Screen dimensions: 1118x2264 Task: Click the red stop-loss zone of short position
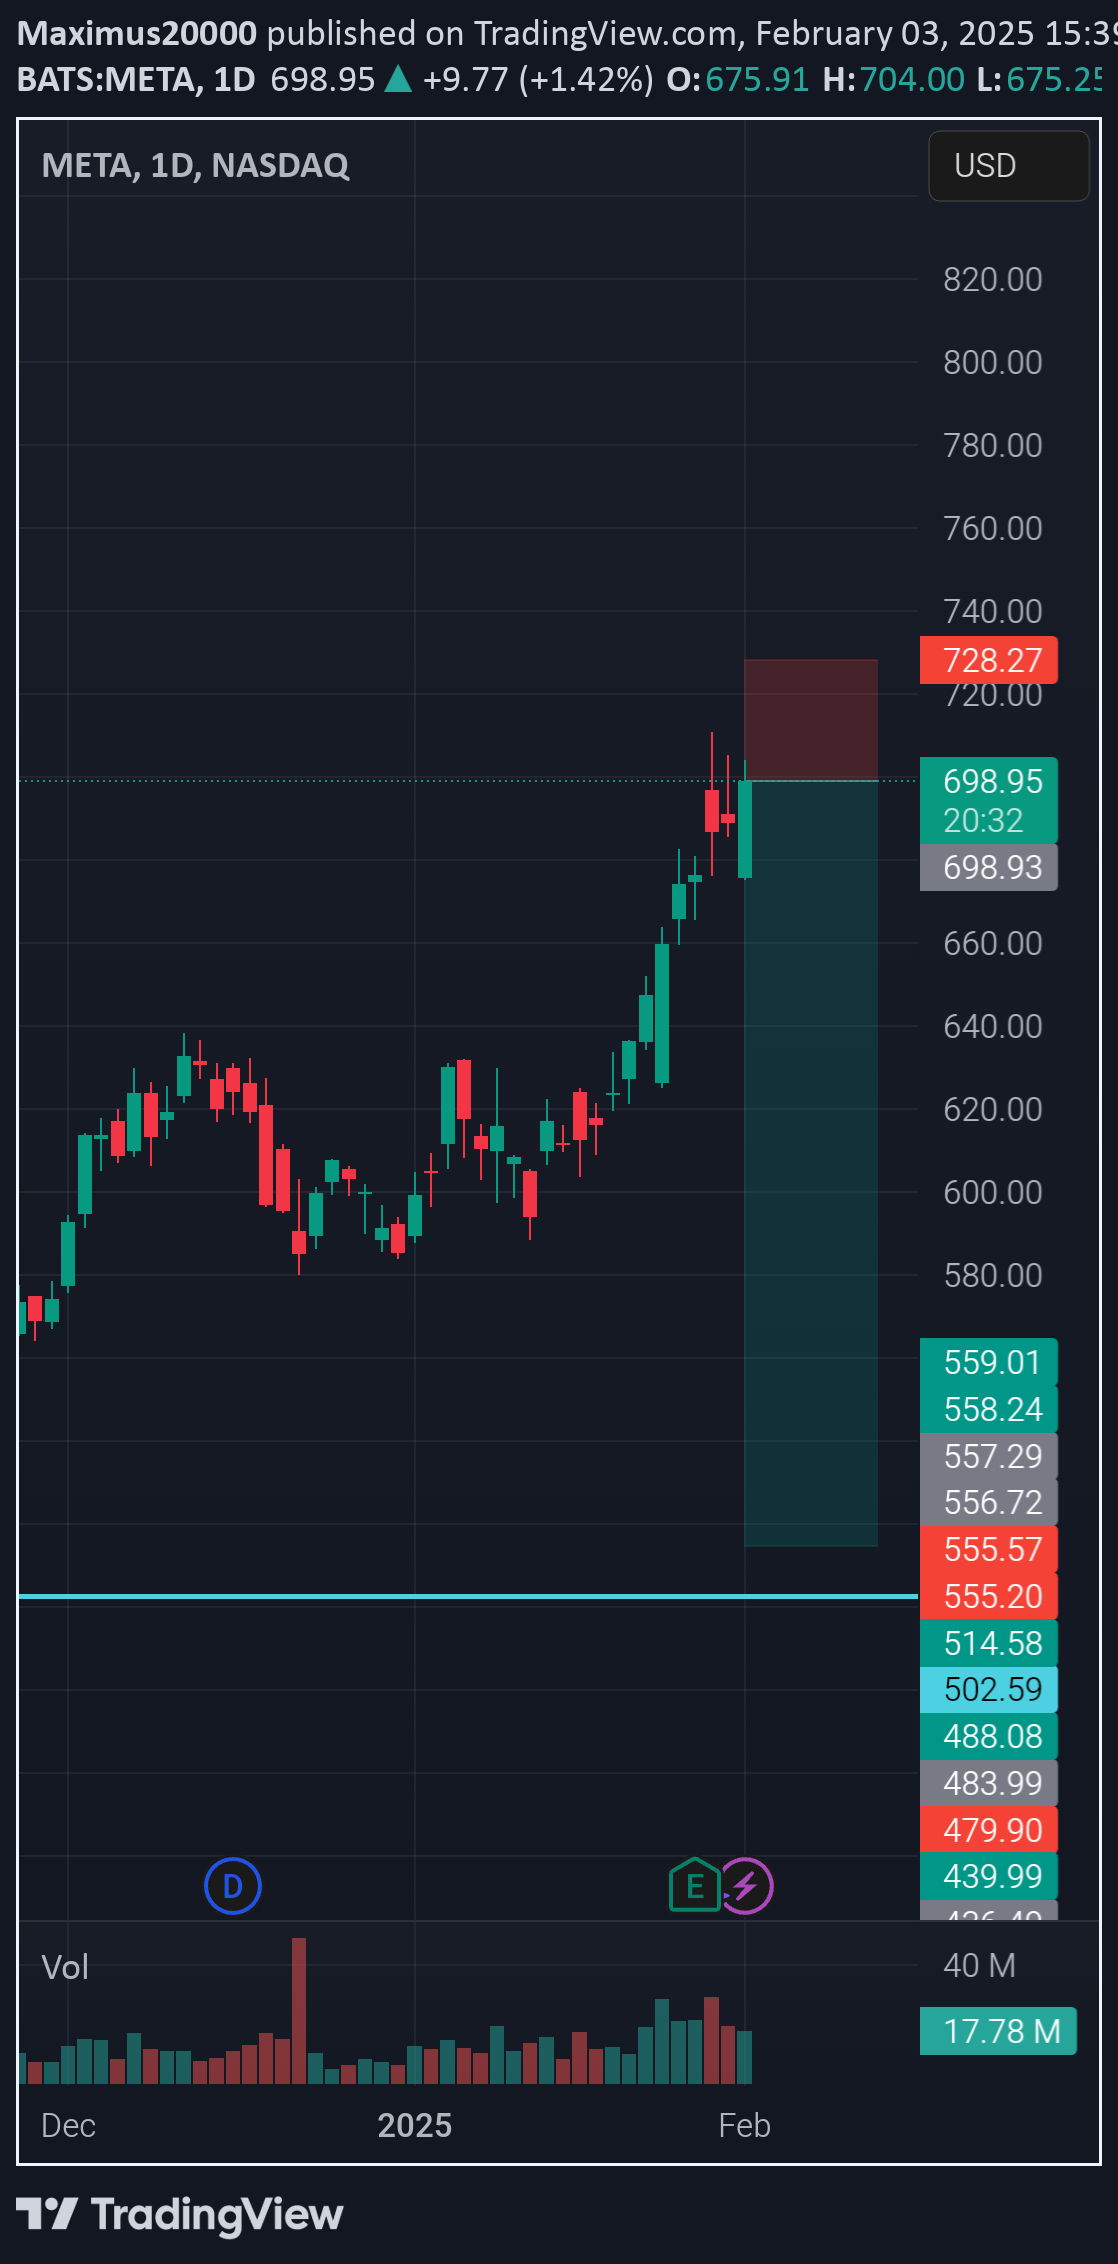click(x=810, y=719)
